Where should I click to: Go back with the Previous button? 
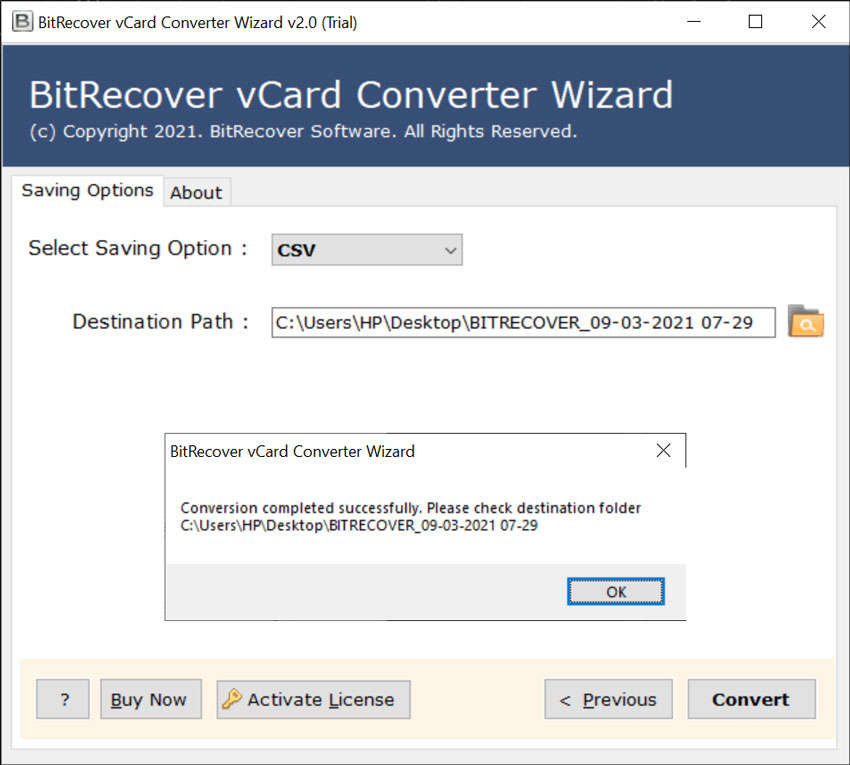click(608, 699)
